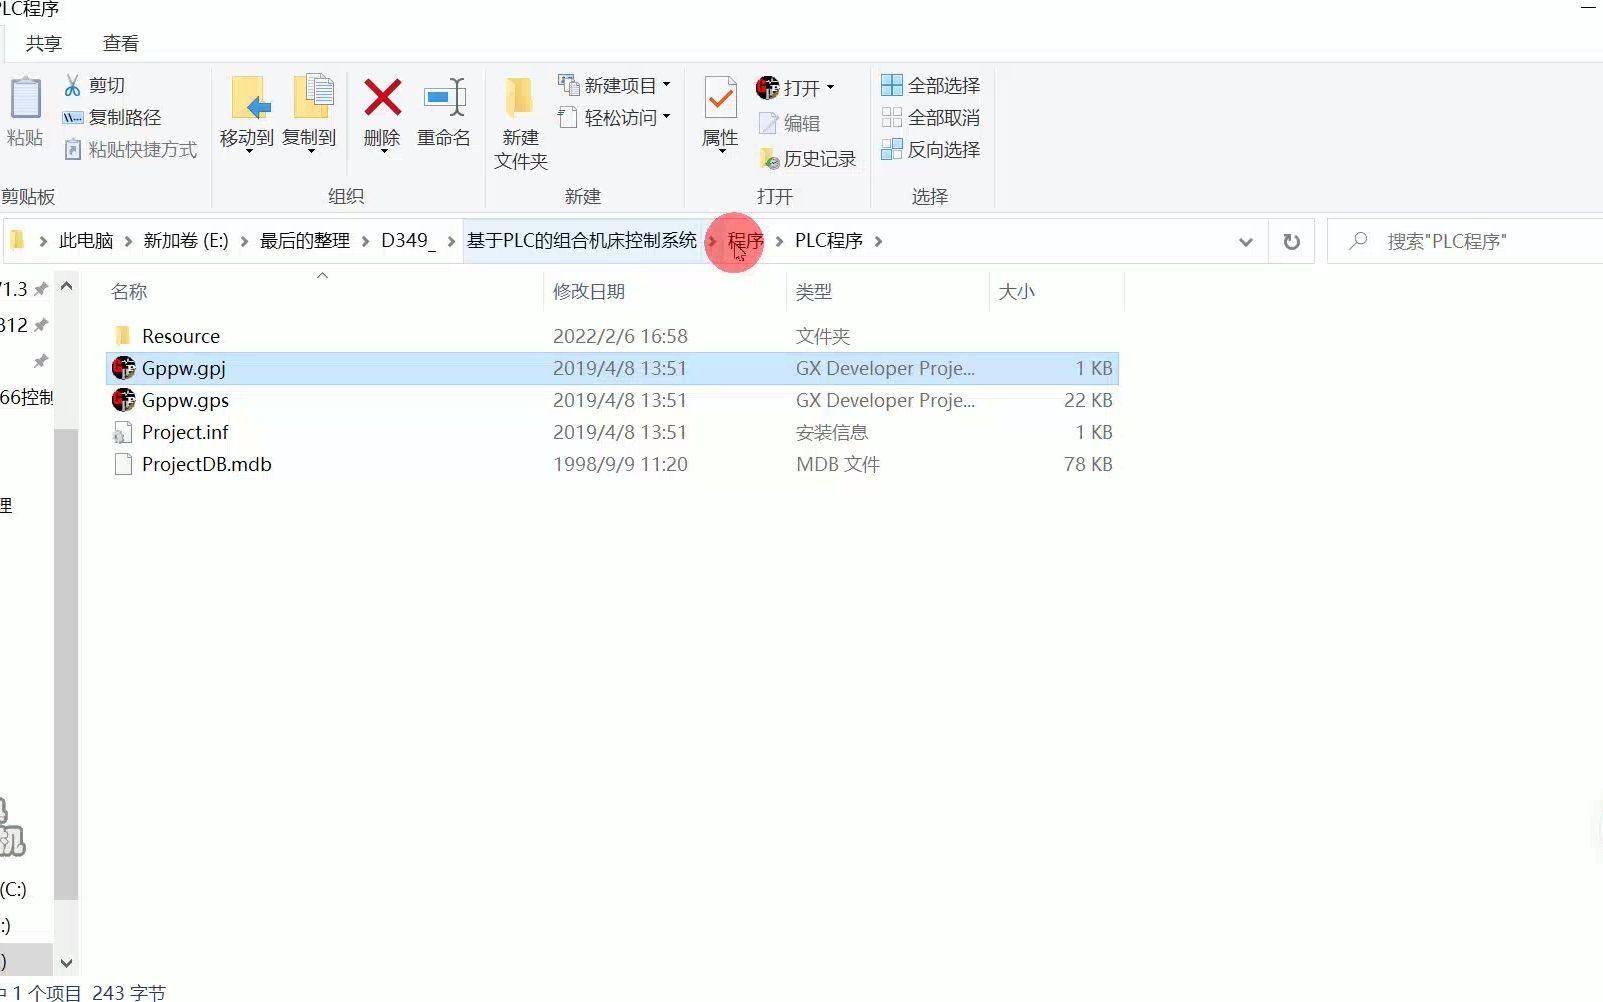
Task: Click Select None (全部取消)
Action: 930,117
